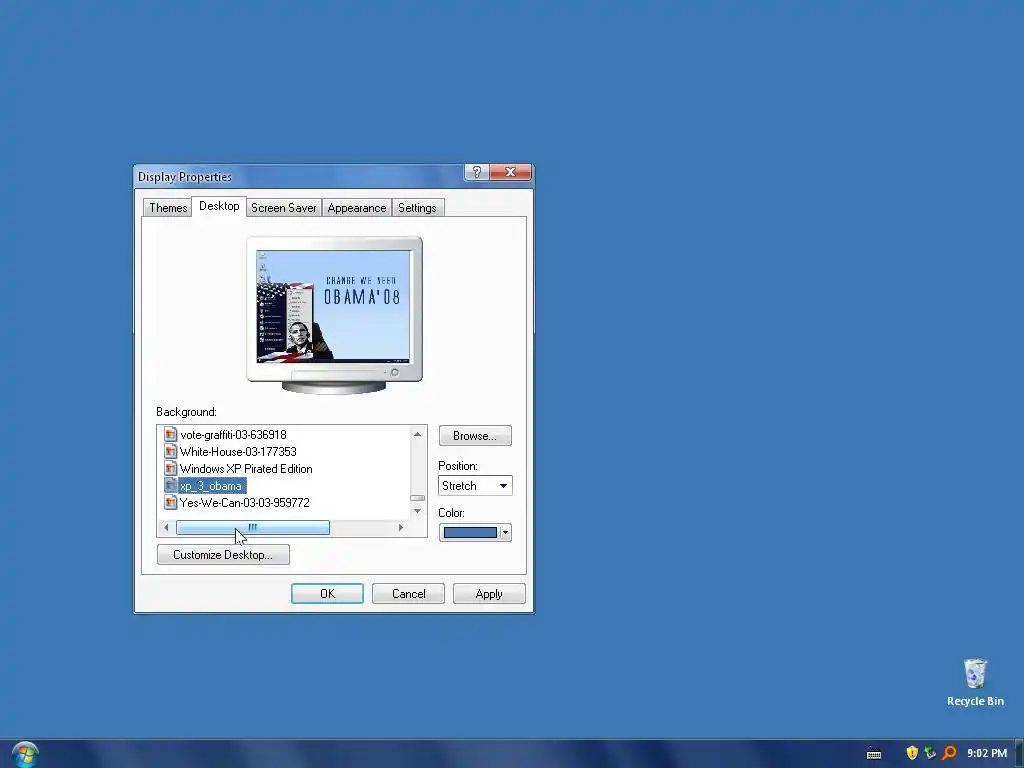Select the Desktop tab
The height and width of the screenshot is (768, 1024).
tap(219, 206)
